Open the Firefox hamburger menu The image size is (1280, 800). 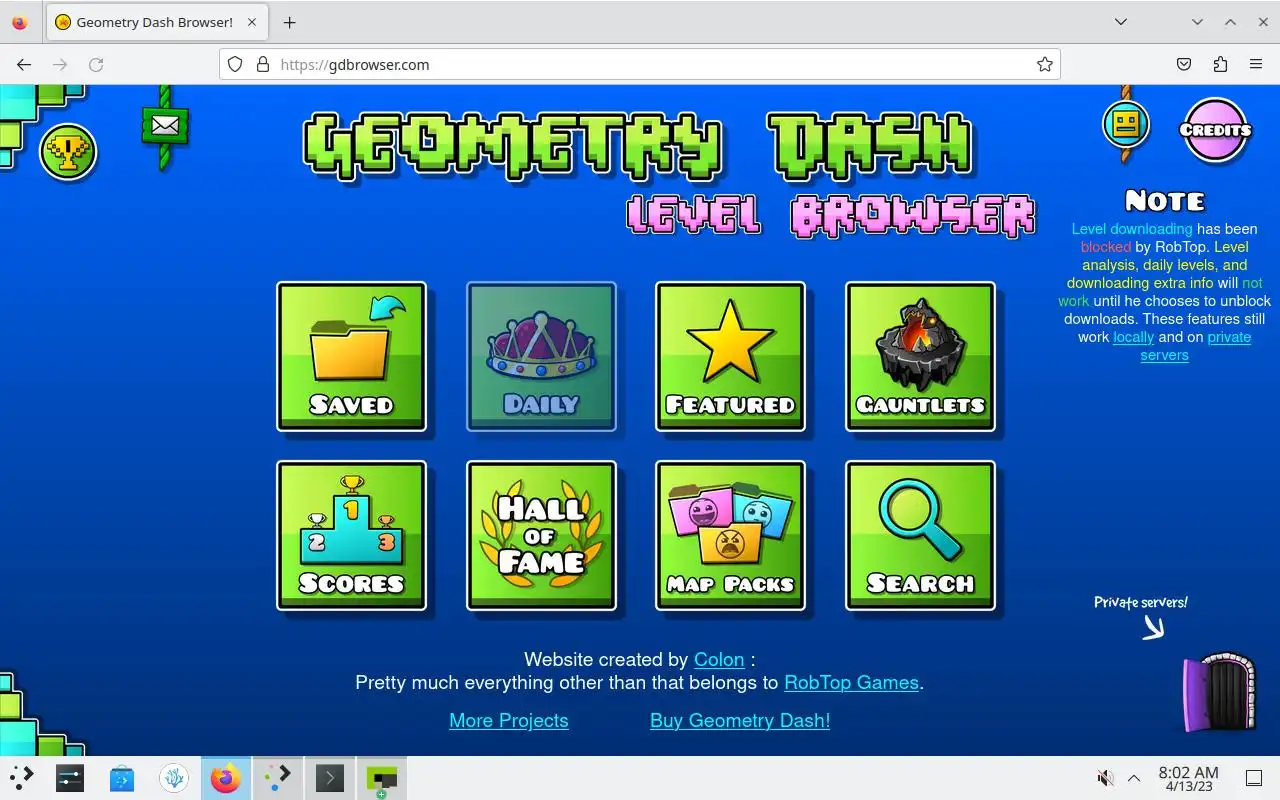click(x=1256, y=64)
